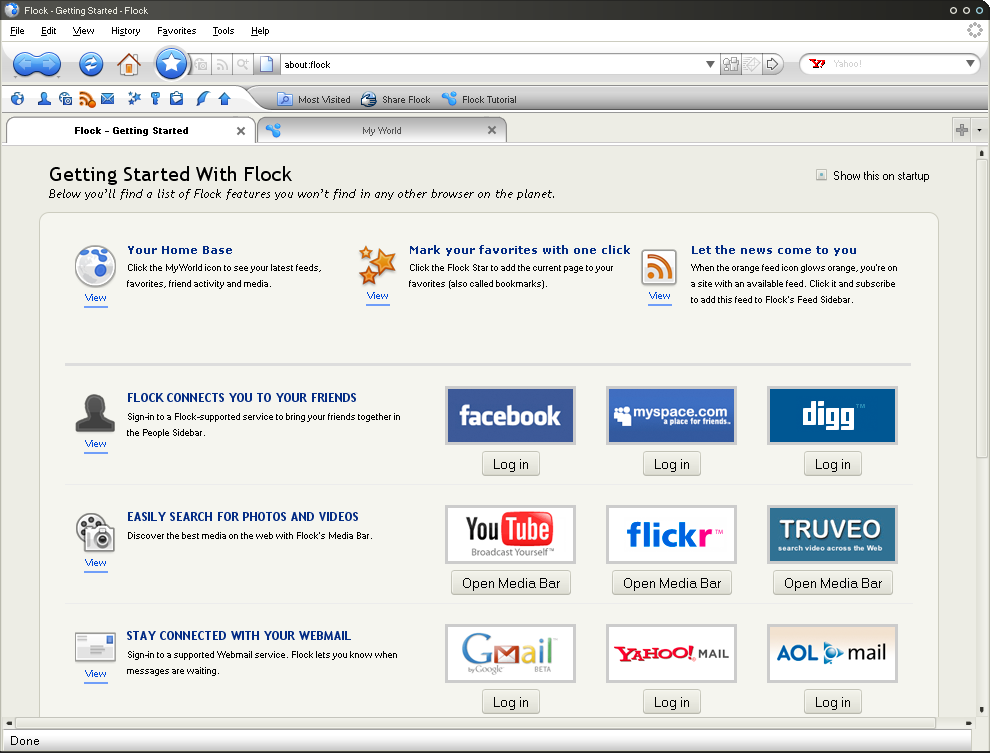Log in to MySpace
Screen dimensions: 990x753
tap(671, 464)
